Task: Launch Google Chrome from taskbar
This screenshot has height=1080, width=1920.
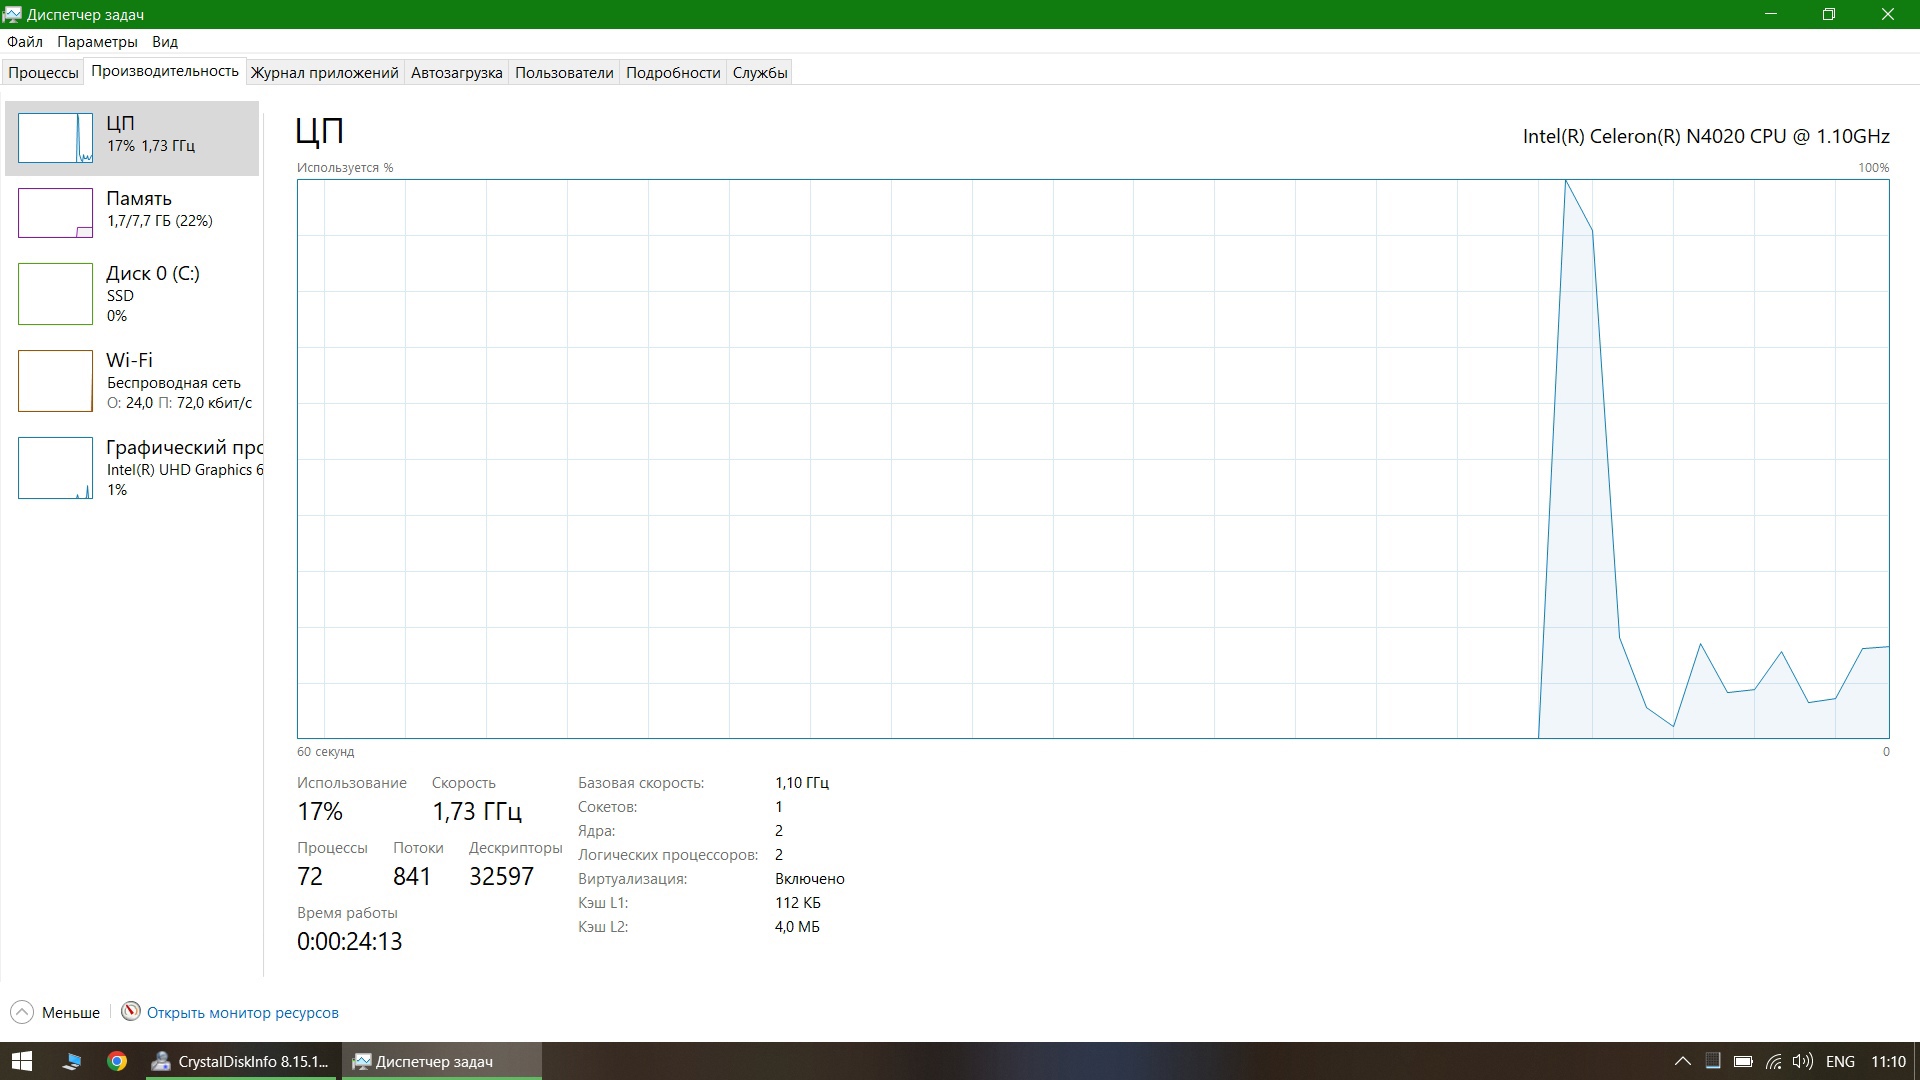Action: coord(117,1061)
